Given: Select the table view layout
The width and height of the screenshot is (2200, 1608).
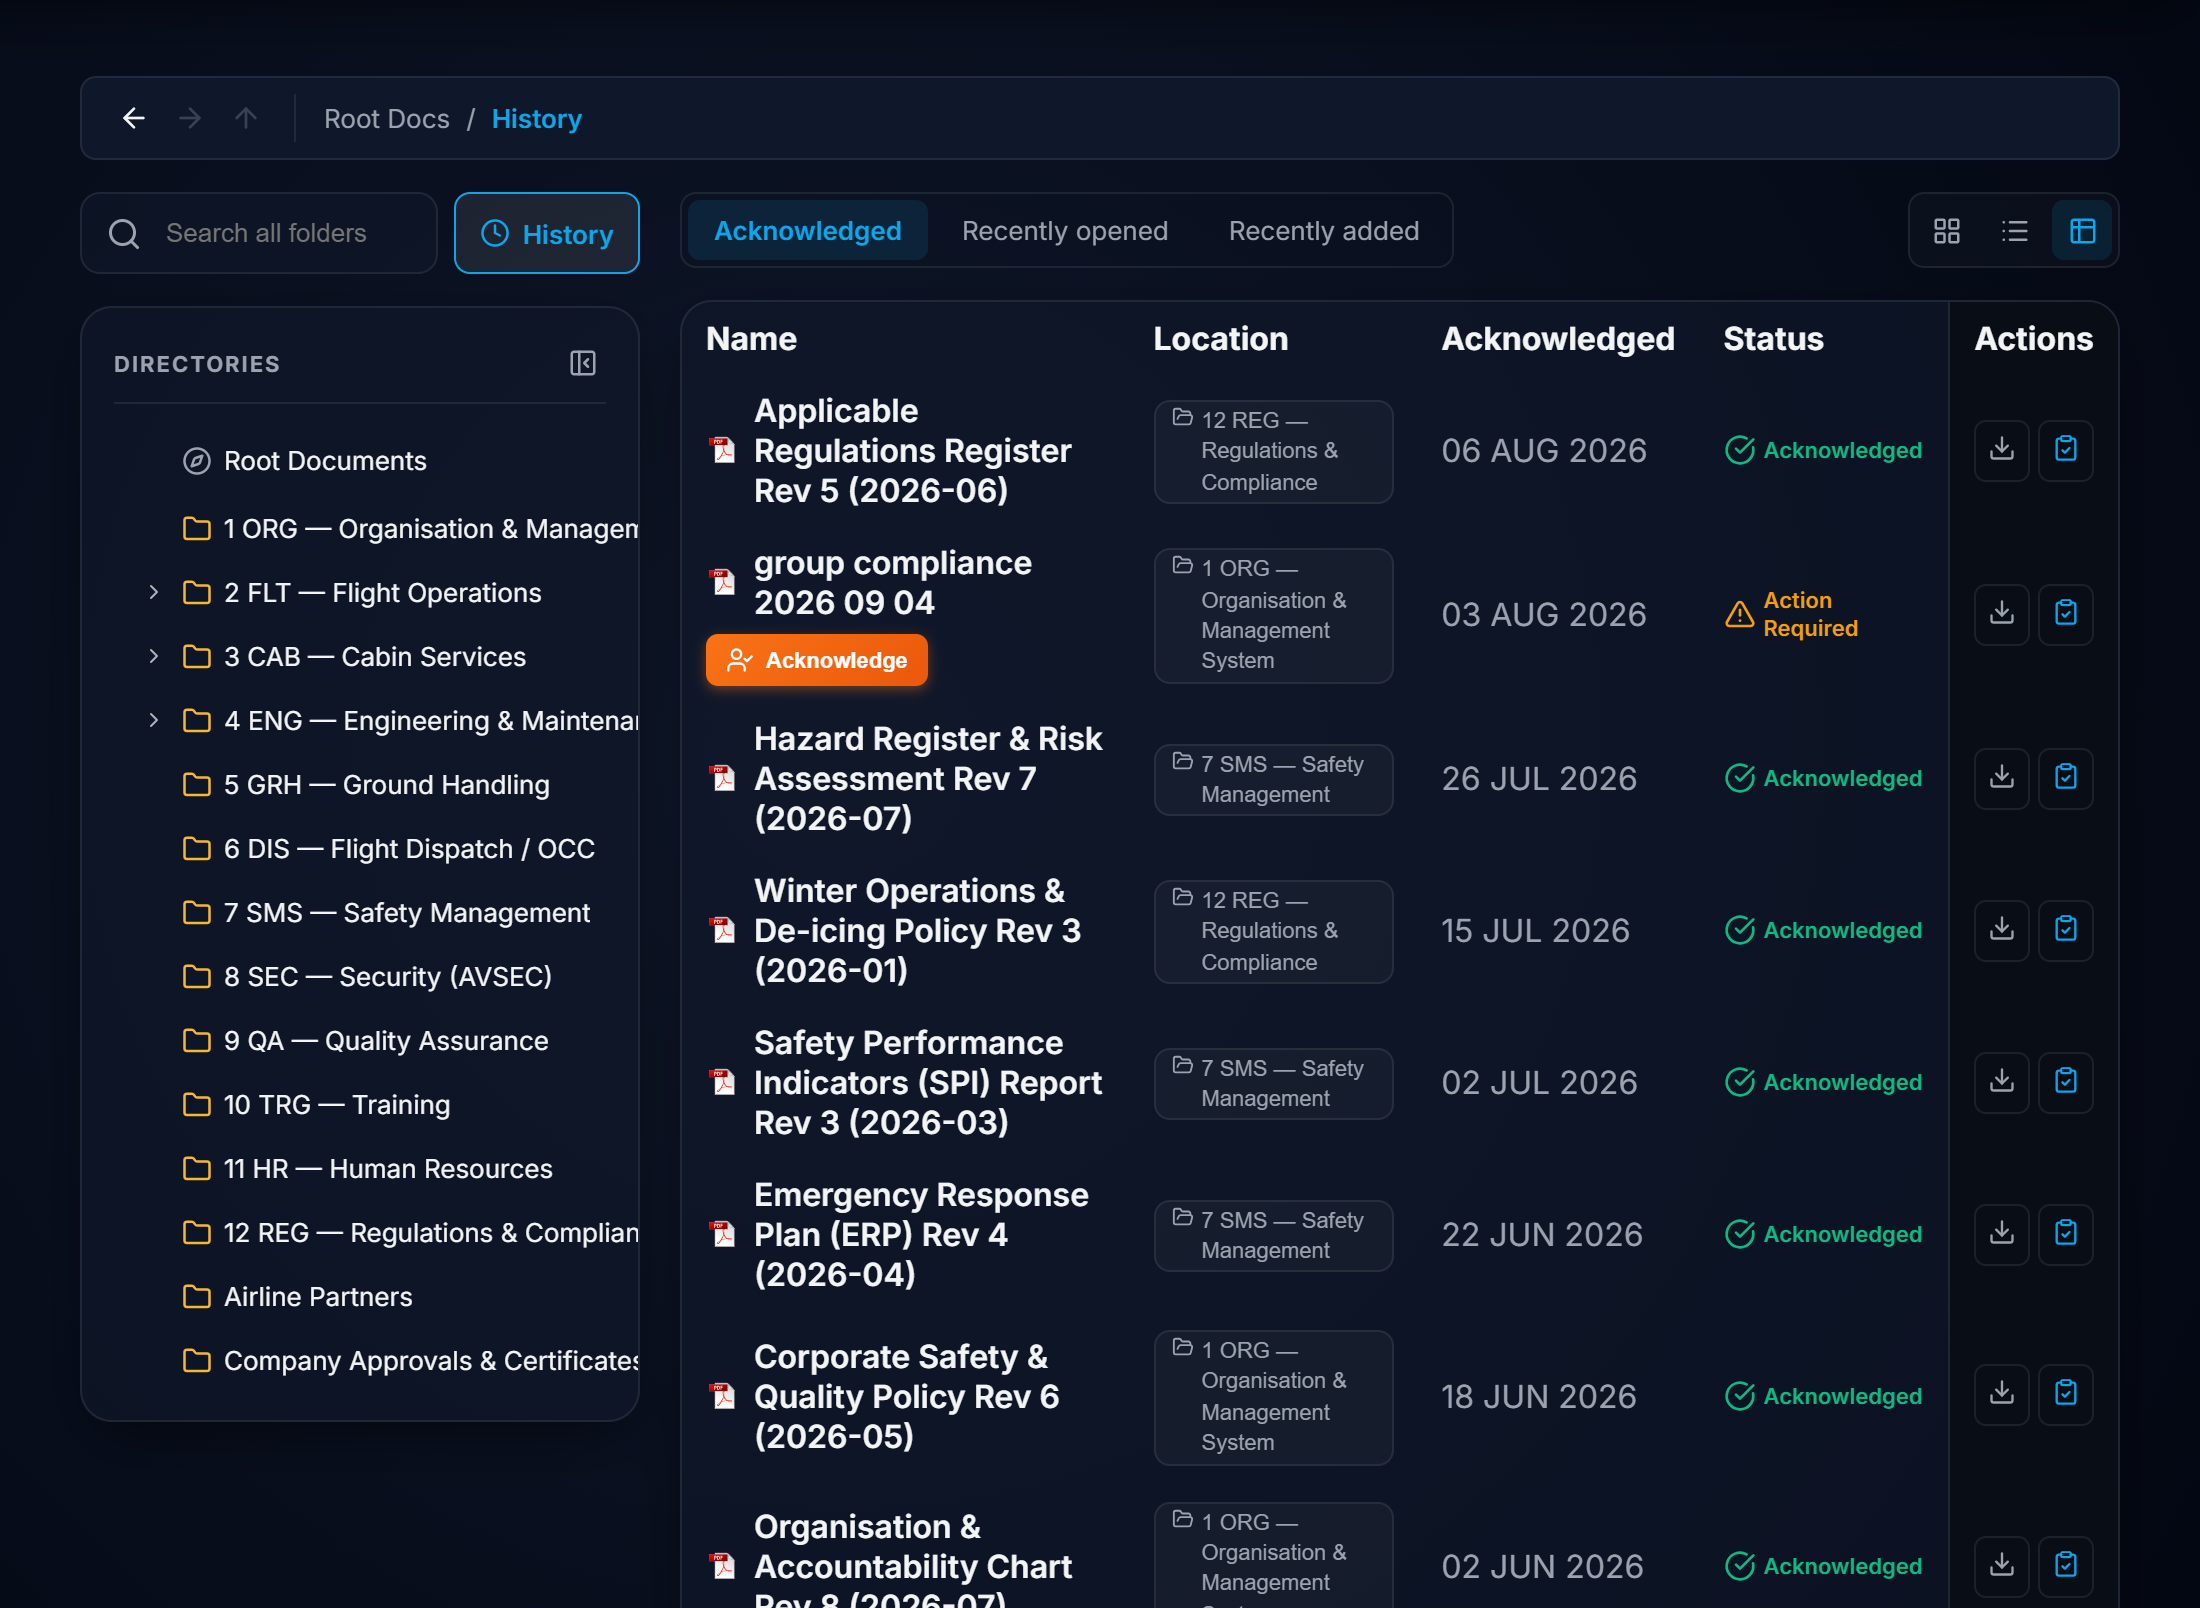Looking at the screenshot, I should coord(2082,231).
